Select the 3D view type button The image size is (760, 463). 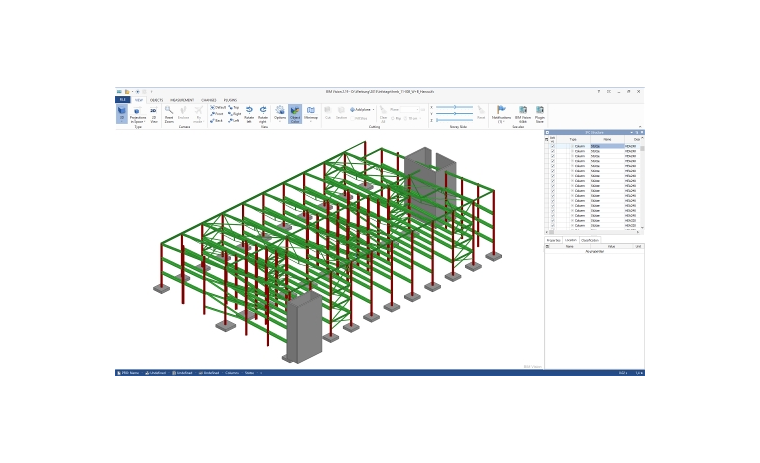[x=122, y=112]
